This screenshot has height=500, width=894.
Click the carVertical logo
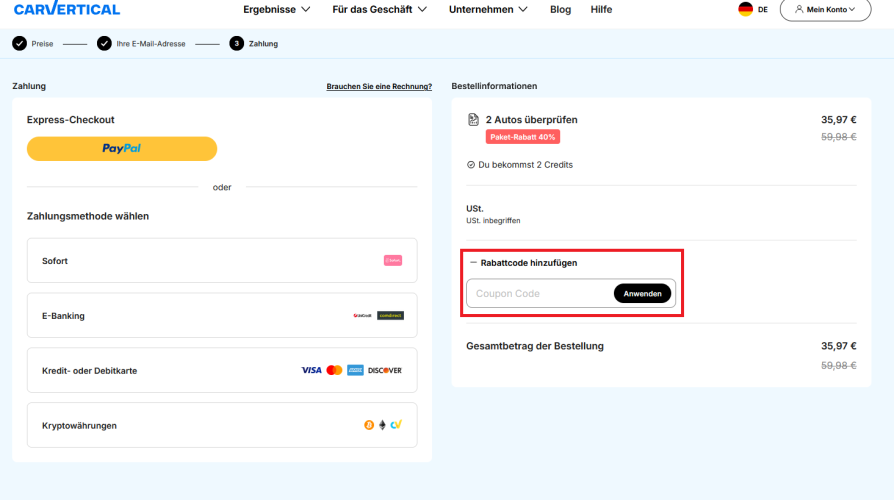[x=67, y=9]
